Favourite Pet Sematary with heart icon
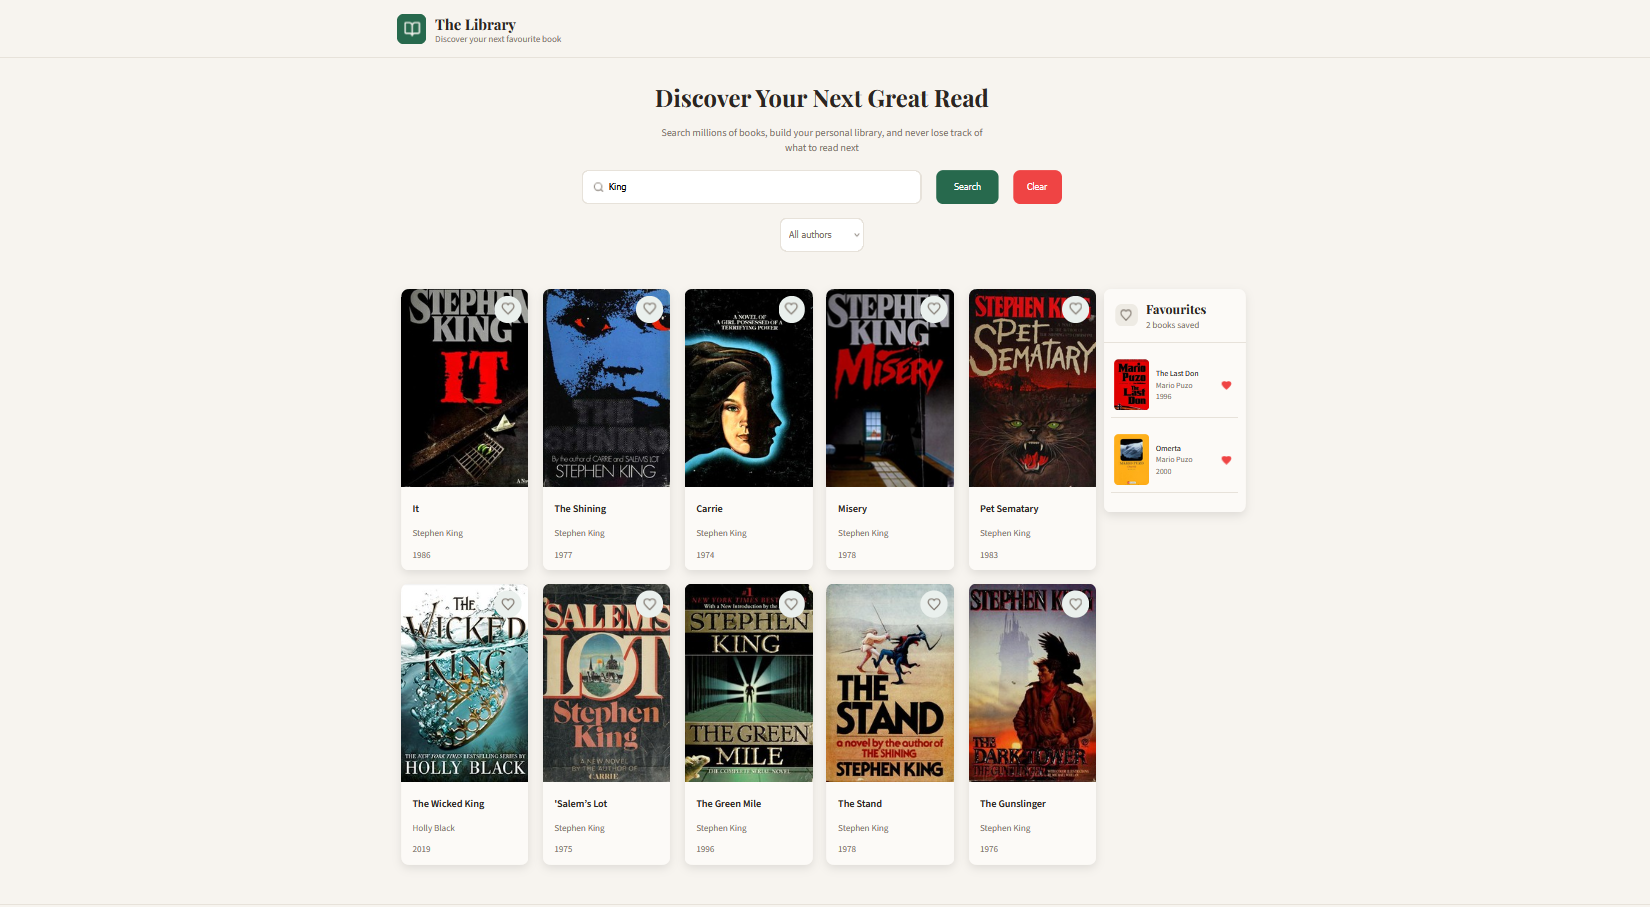The image size is (1650, 907). [x=1076, y=309]
